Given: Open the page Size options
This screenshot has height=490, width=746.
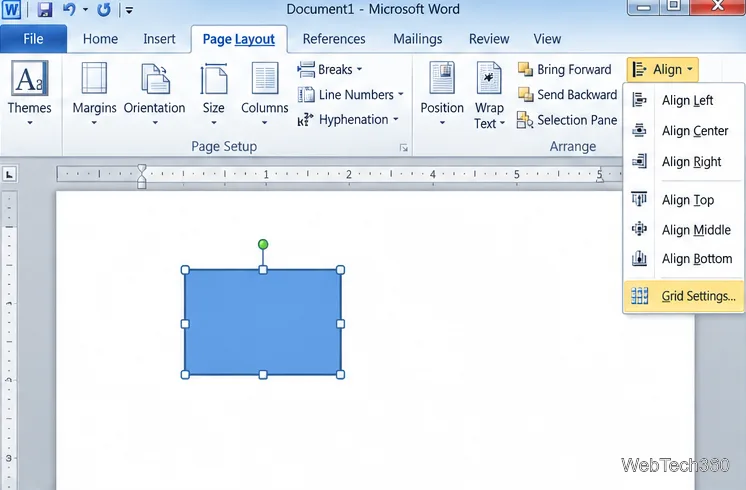Looking at the screenshot, I should (x=214, y=93).
